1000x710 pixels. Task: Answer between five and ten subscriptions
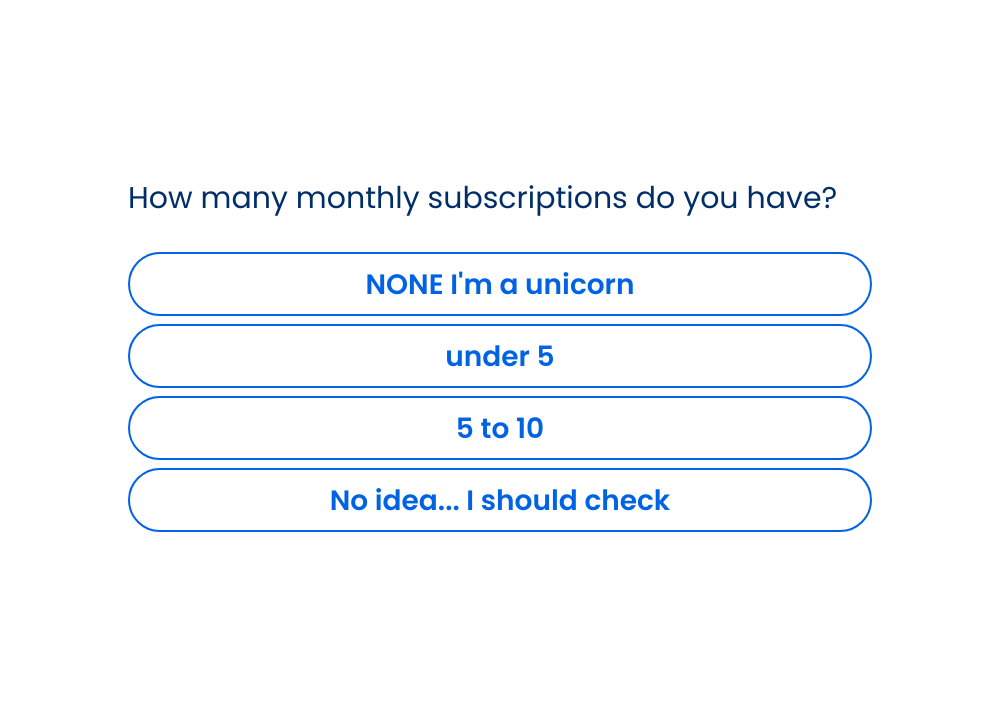[499, 428]
